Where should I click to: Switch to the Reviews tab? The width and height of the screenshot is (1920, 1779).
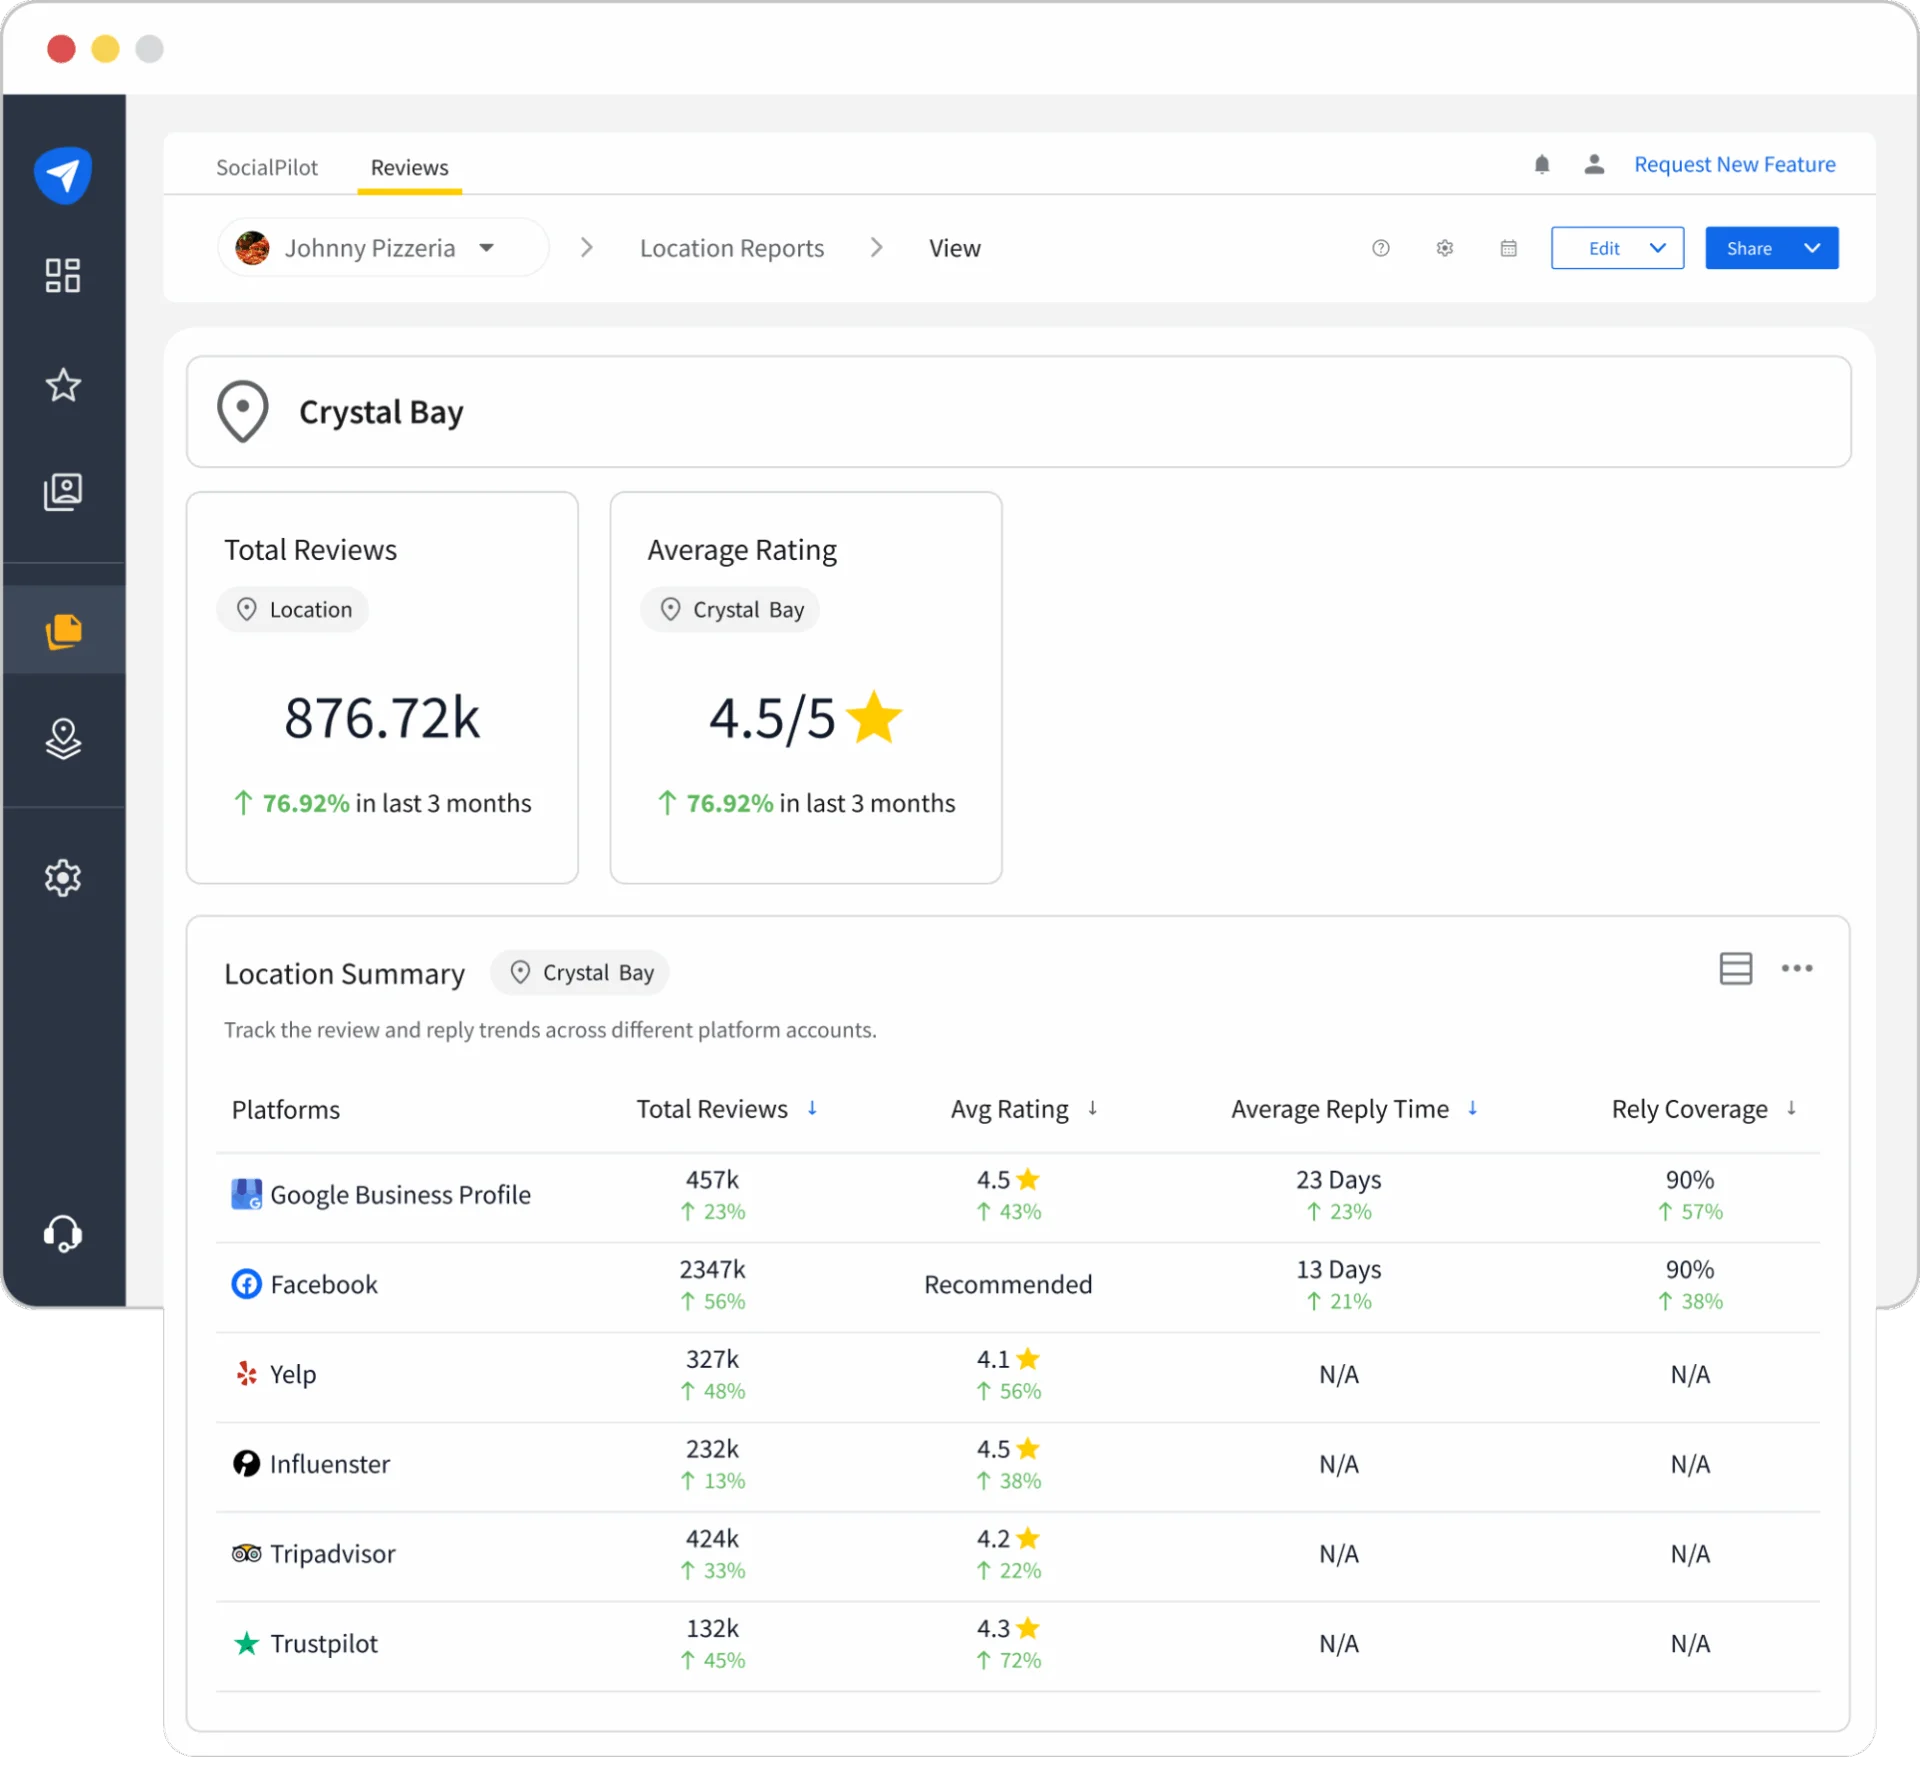409,167
